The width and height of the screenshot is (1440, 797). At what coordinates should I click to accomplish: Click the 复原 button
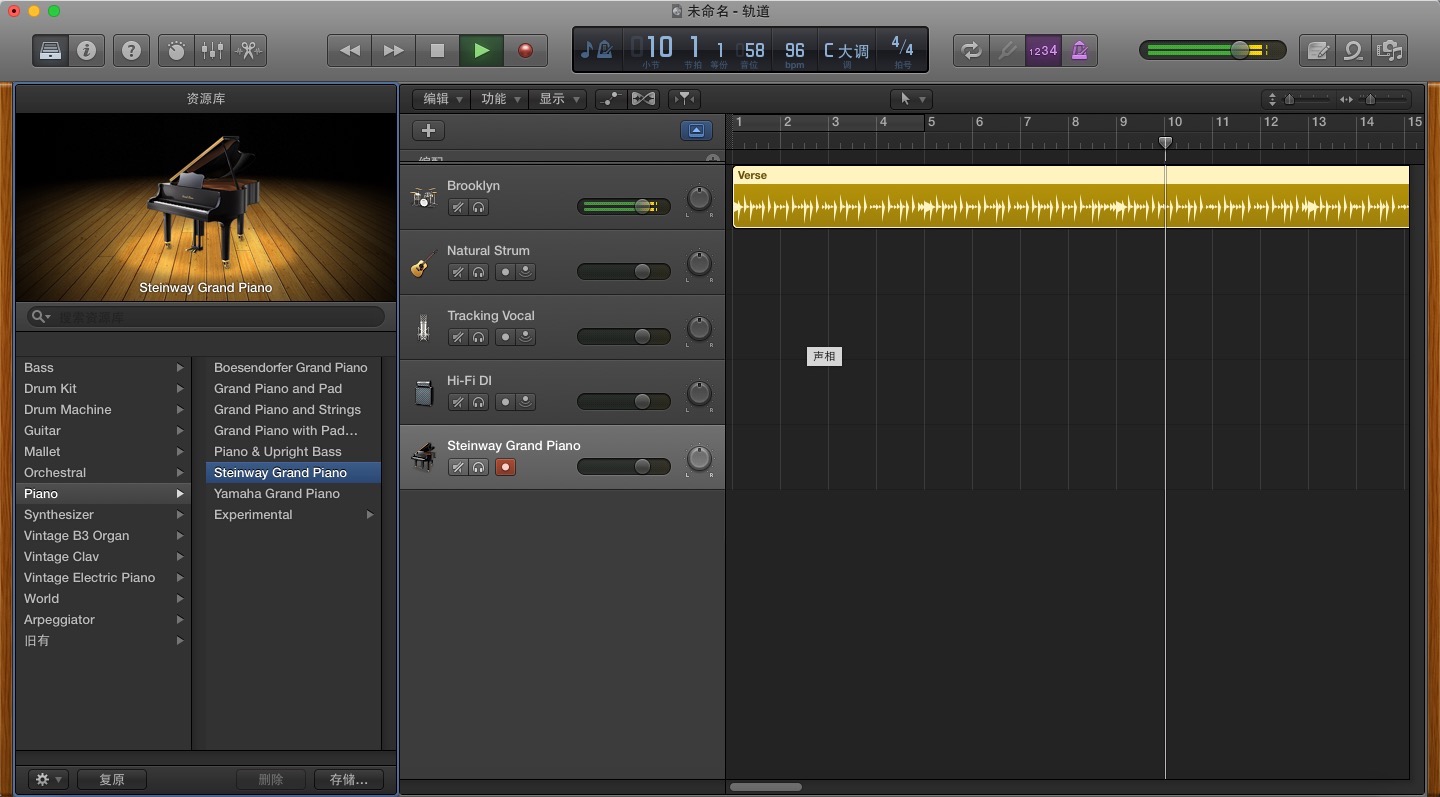112,780
